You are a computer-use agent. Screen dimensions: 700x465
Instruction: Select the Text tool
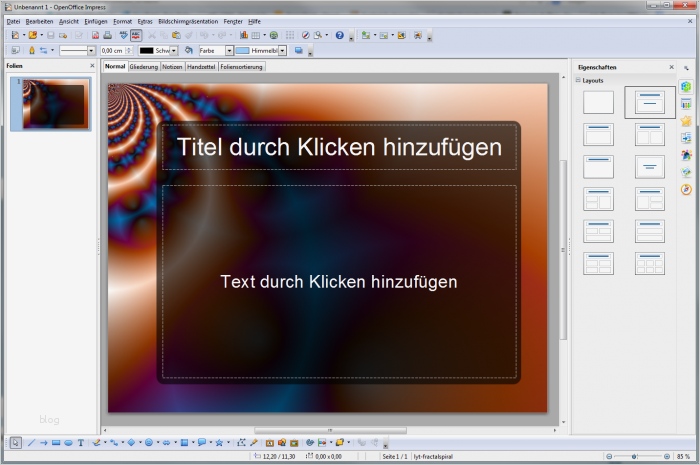click(81, 443)
